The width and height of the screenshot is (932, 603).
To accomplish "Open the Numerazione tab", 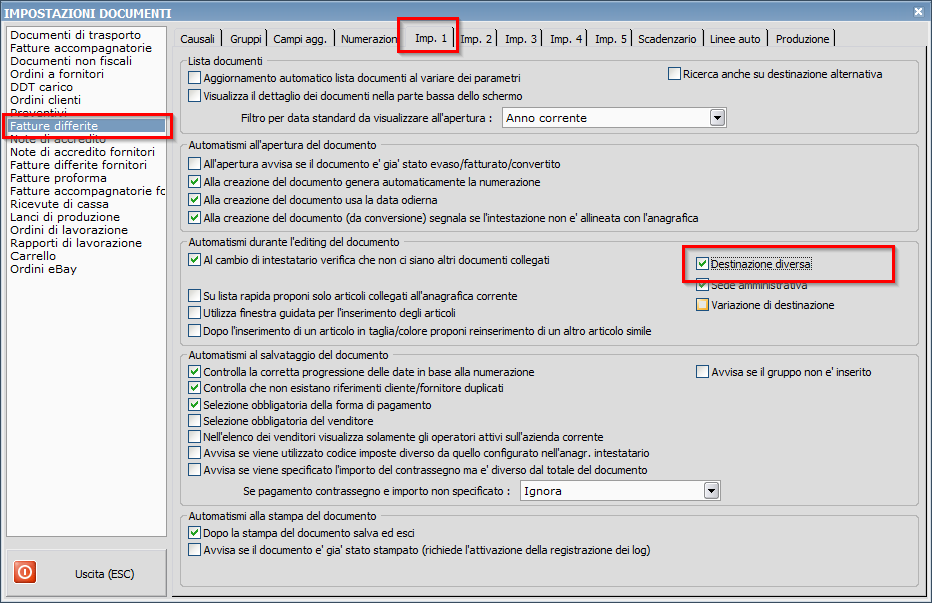I will (369, 39).
